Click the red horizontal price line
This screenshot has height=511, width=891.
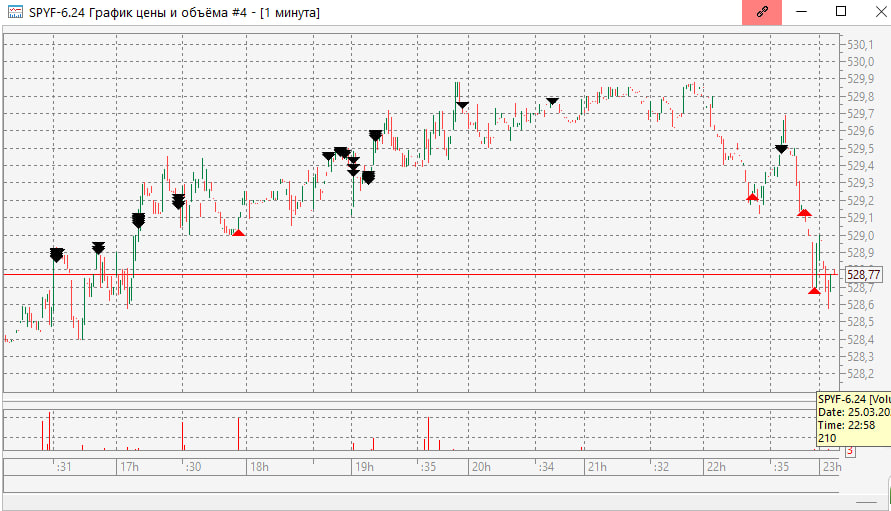420,275
